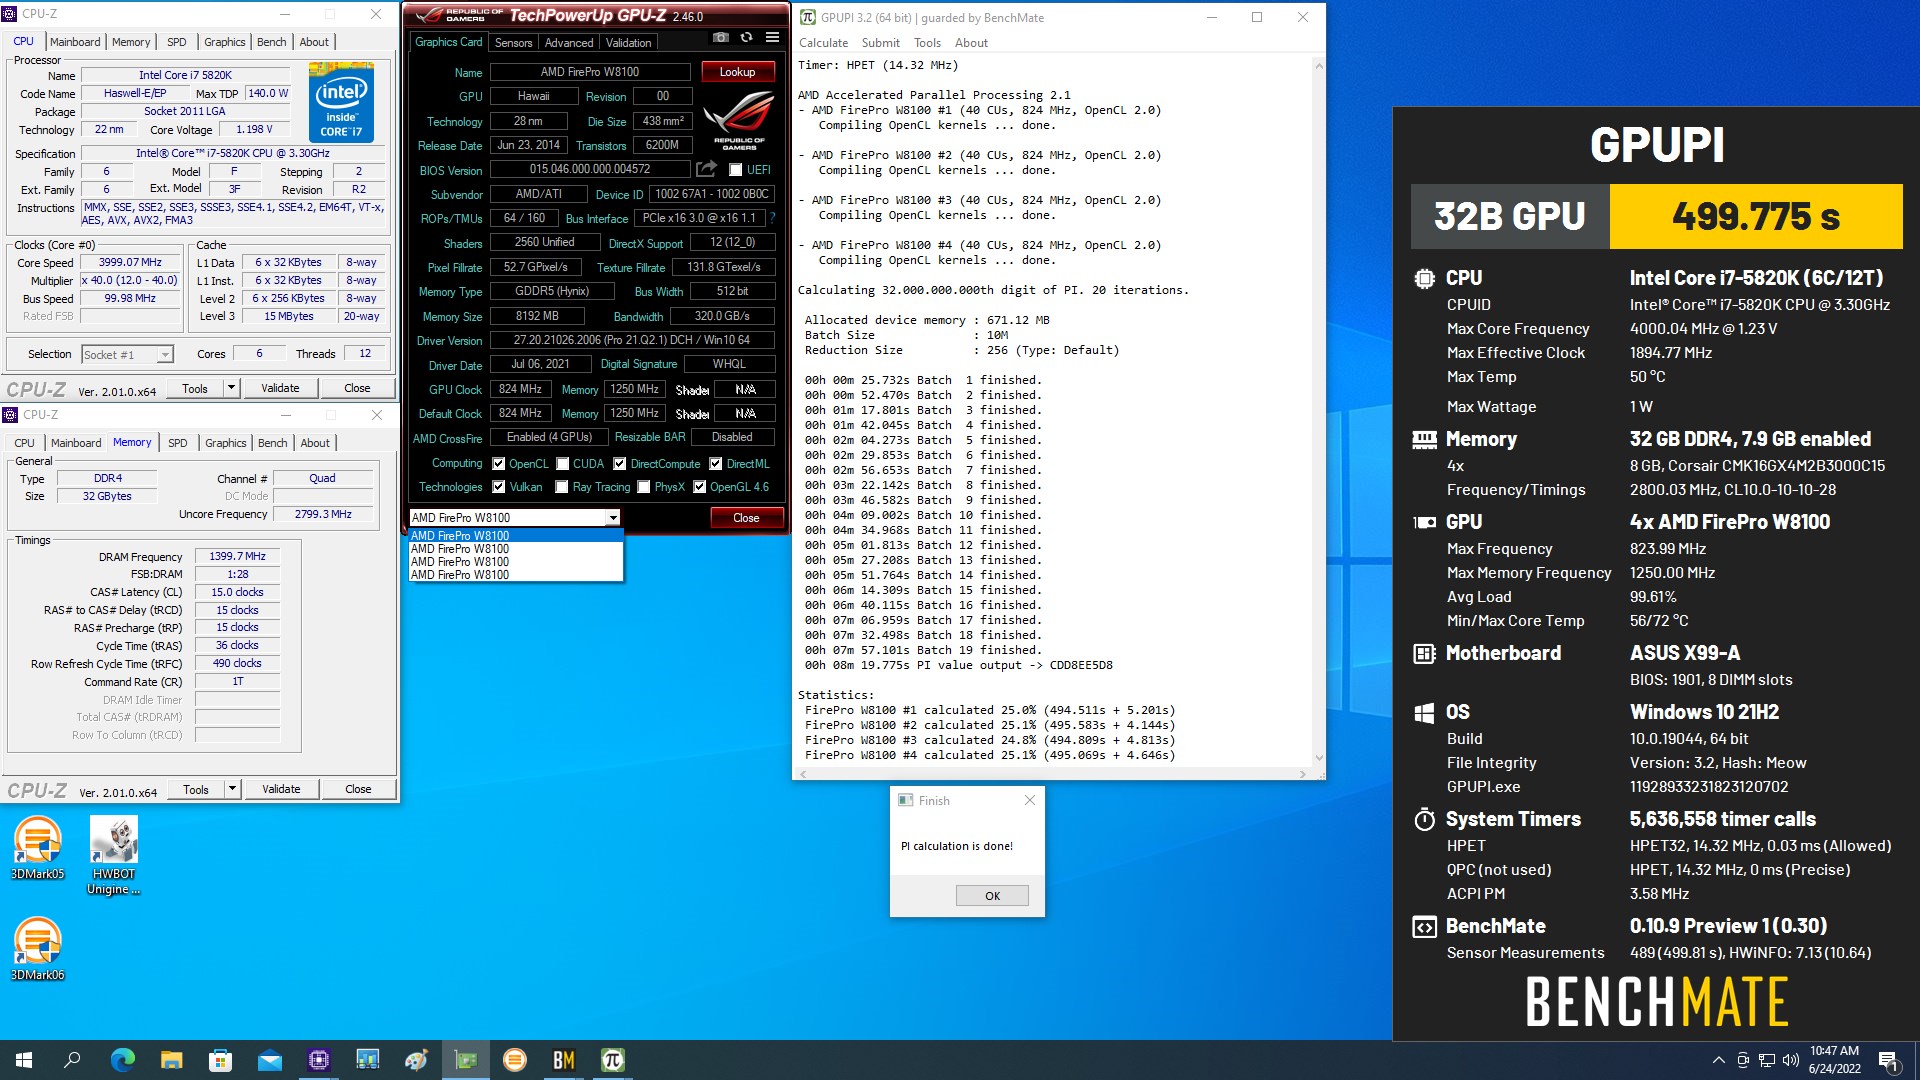Open the HWBOT Unigine desktop shortcut
1920x1080 pixels.
tap(114, 855)
